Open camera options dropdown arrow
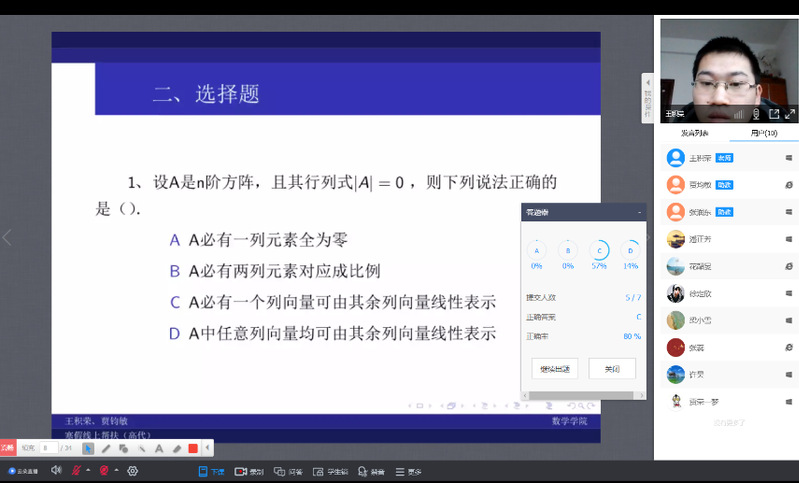799x483 pixels. pos(116,471)
